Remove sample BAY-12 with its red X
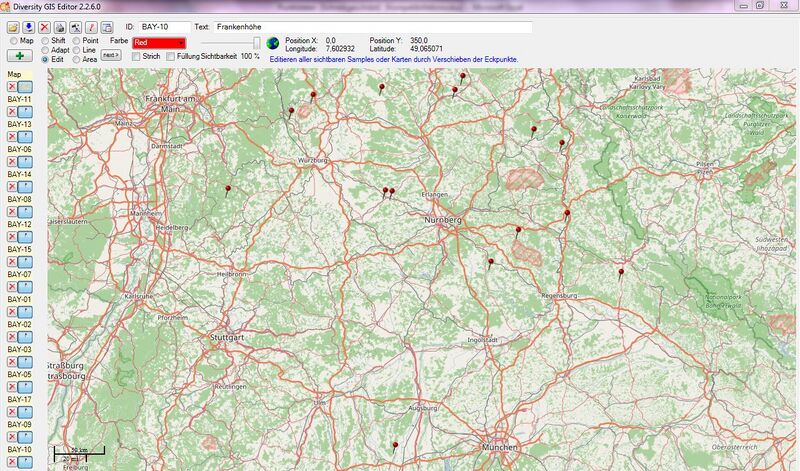This screenshot has width=800, height=471. 12,237
